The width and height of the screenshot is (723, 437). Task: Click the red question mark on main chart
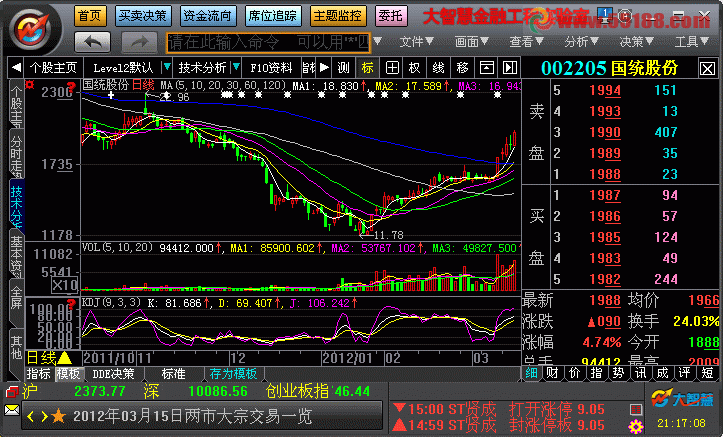71,86
